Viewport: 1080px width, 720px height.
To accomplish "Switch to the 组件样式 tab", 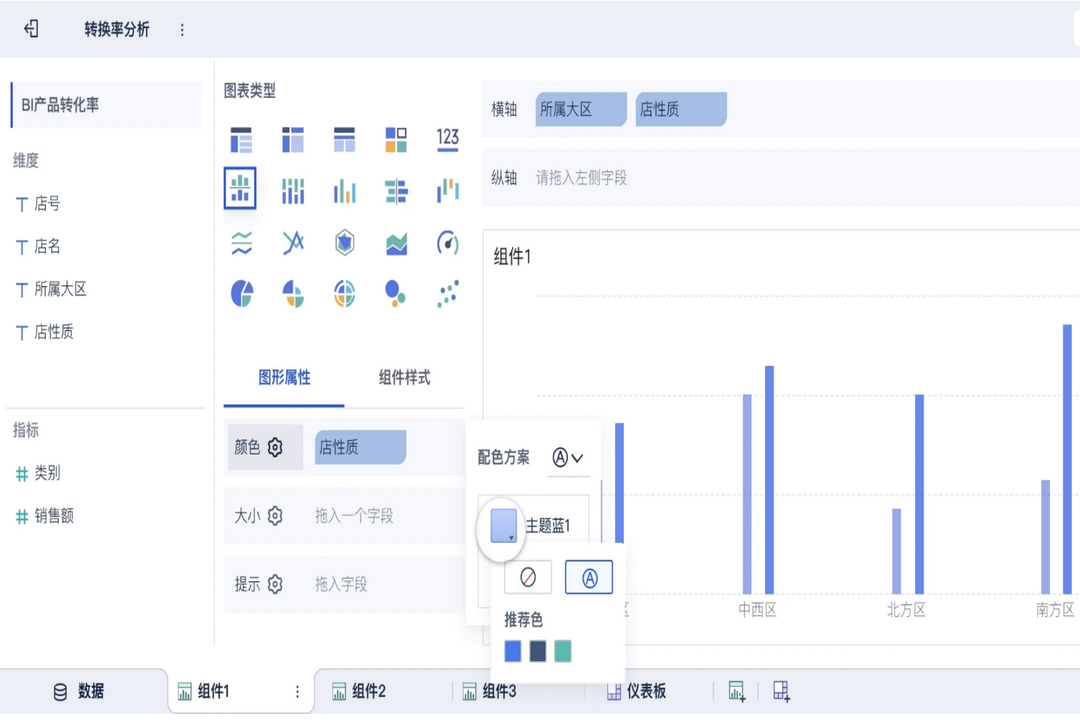I will 405,379.
